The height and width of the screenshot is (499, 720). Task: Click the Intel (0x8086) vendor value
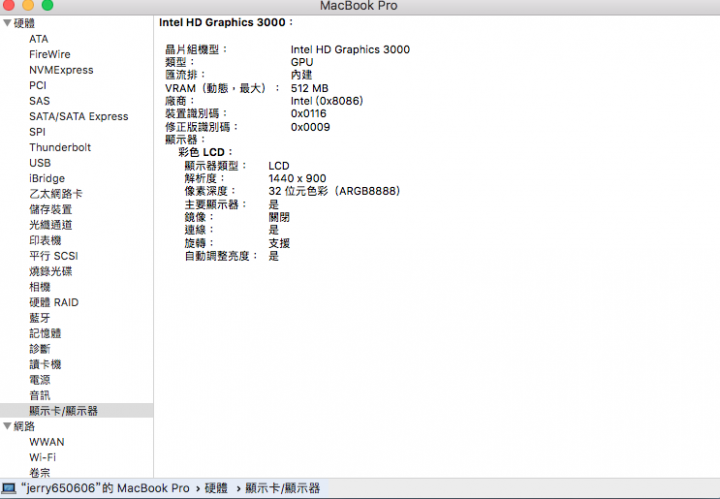(327, 101)
